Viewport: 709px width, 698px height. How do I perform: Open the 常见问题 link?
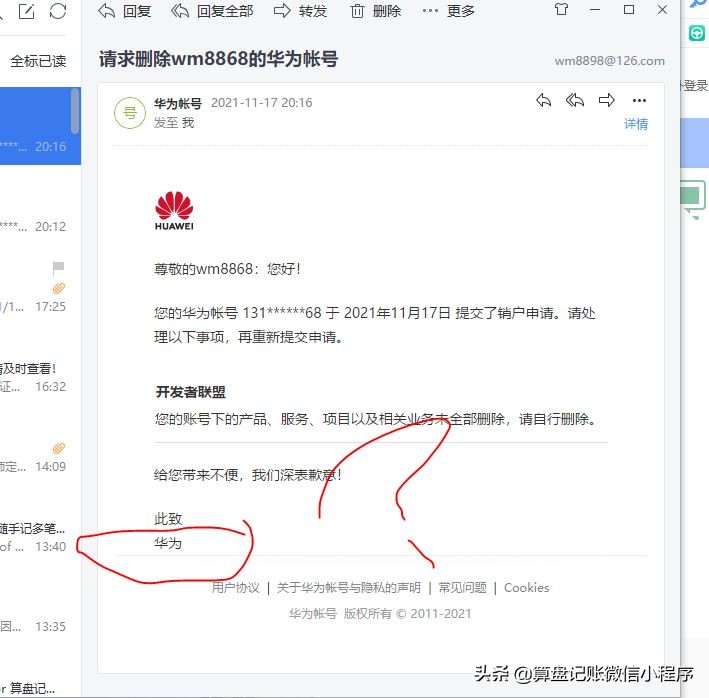[463, 588]
